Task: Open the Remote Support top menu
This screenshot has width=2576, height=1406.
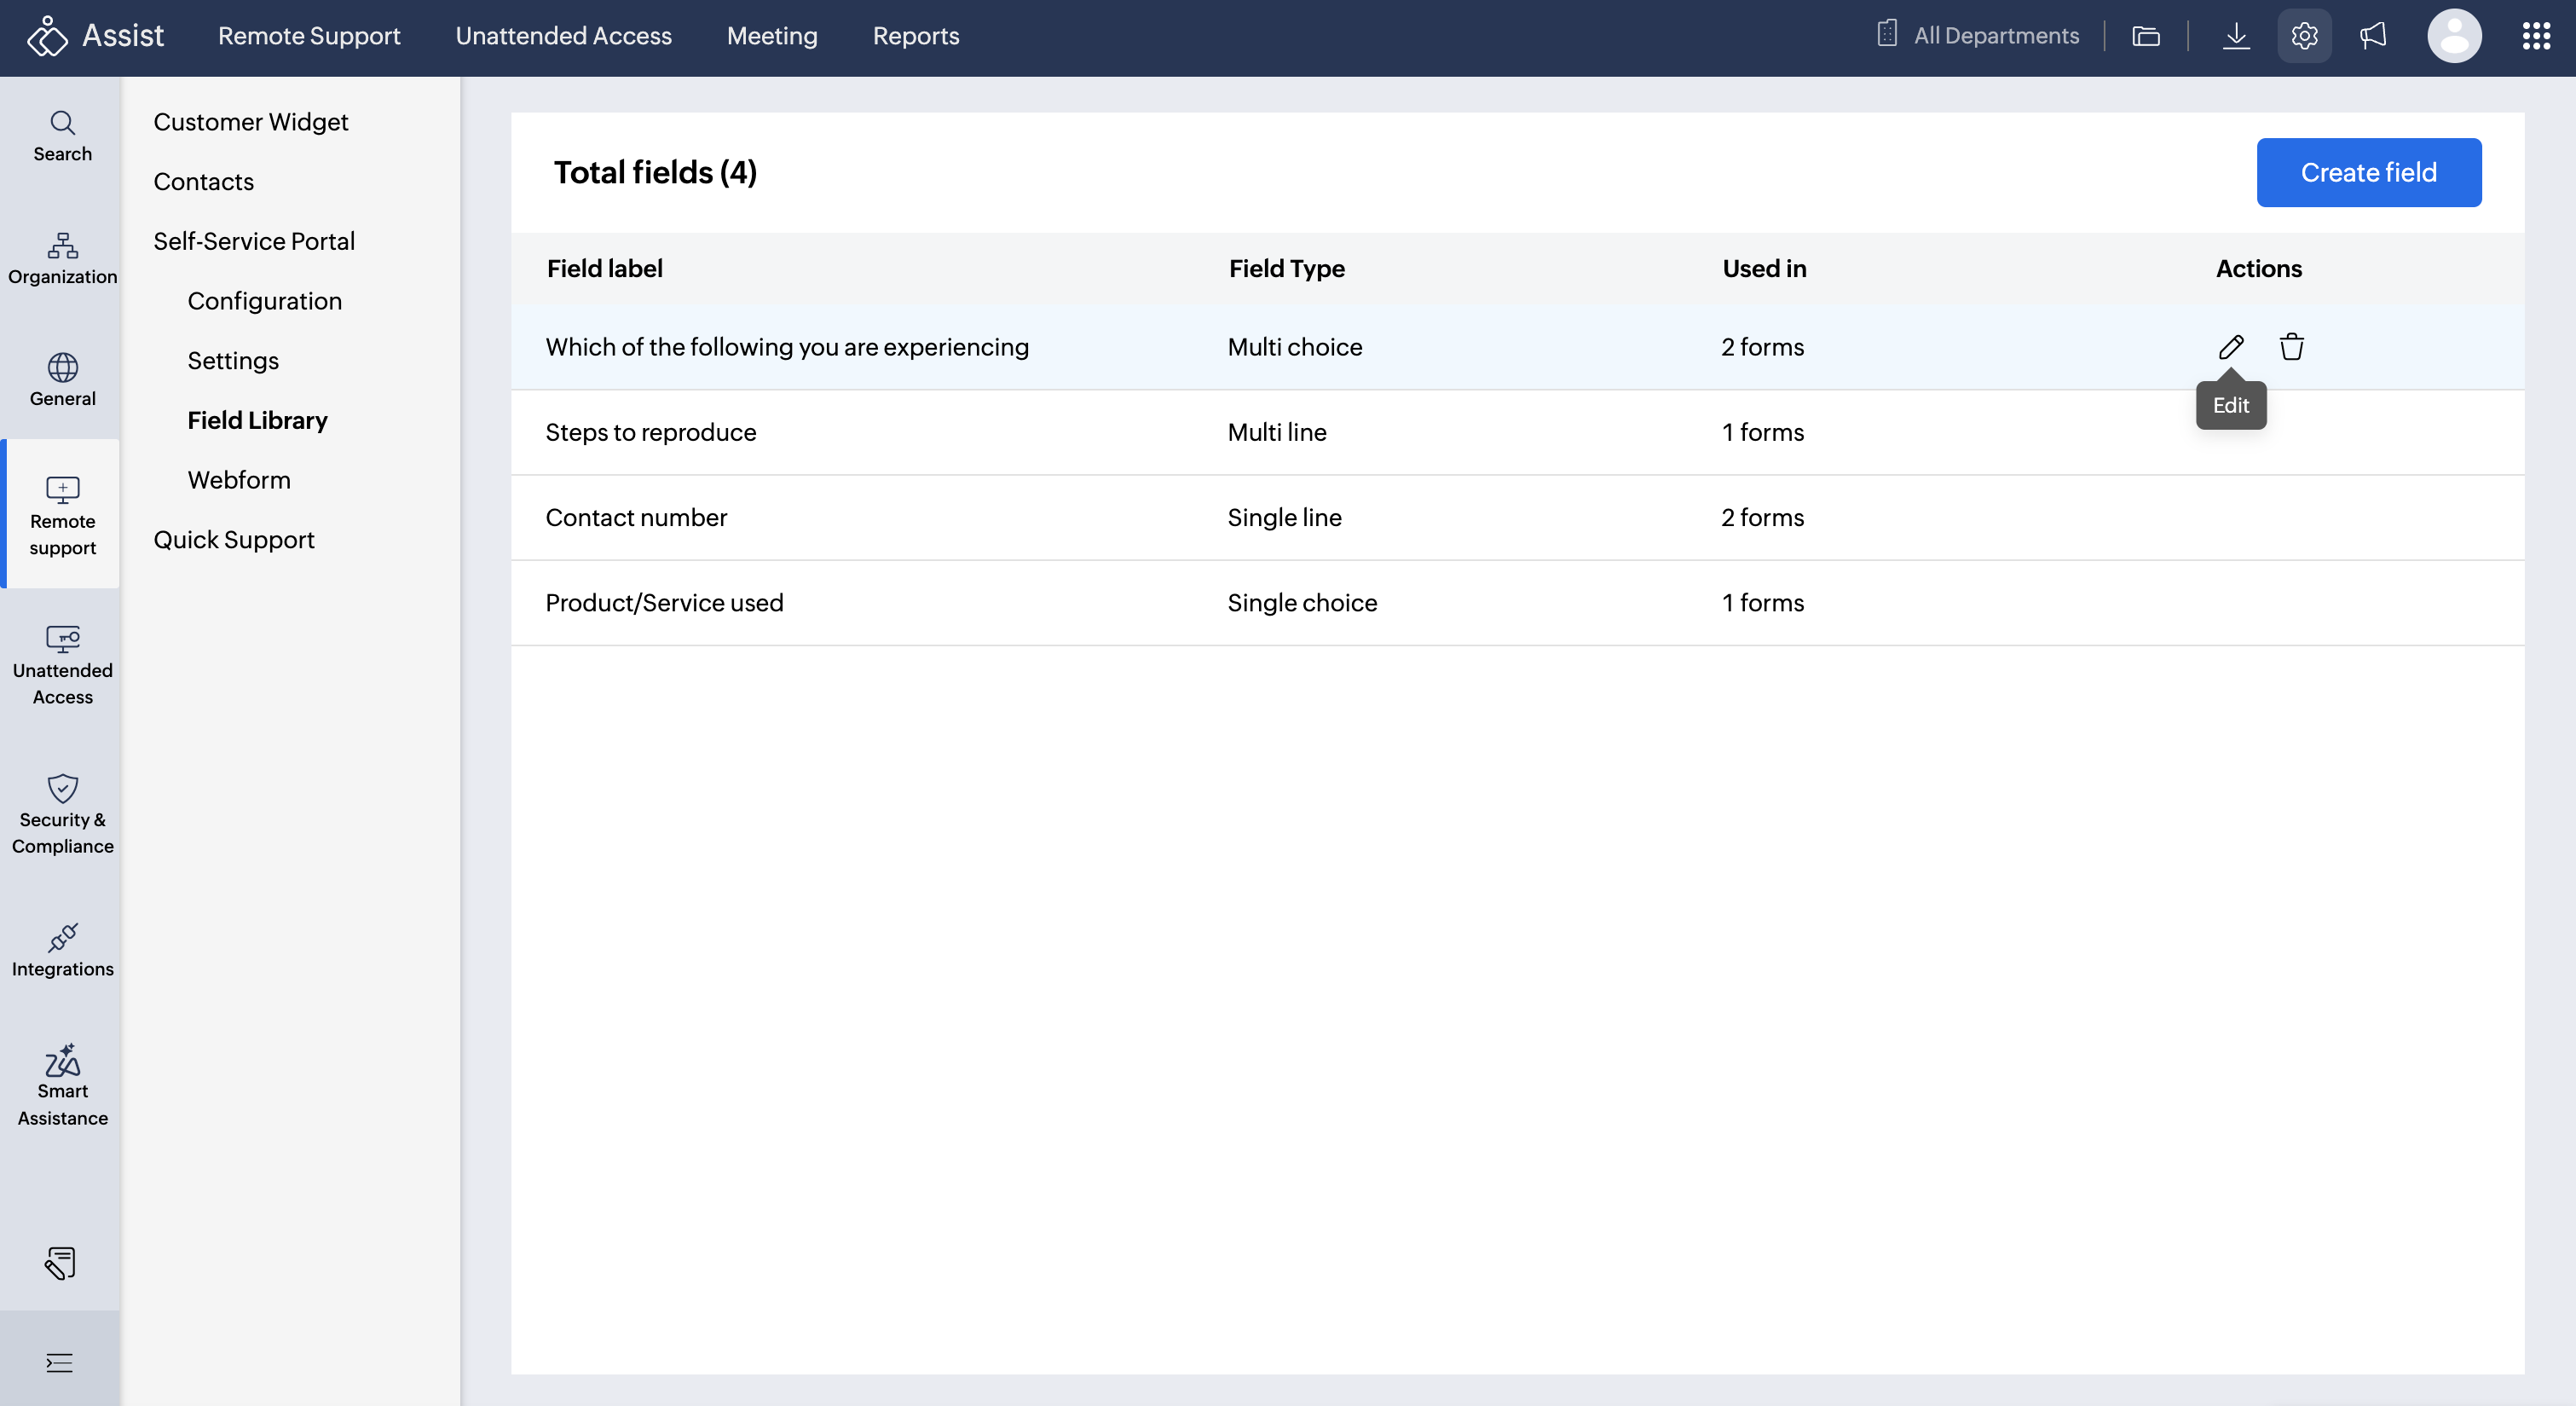Action: pyautogui.click(x=309, y=36)
